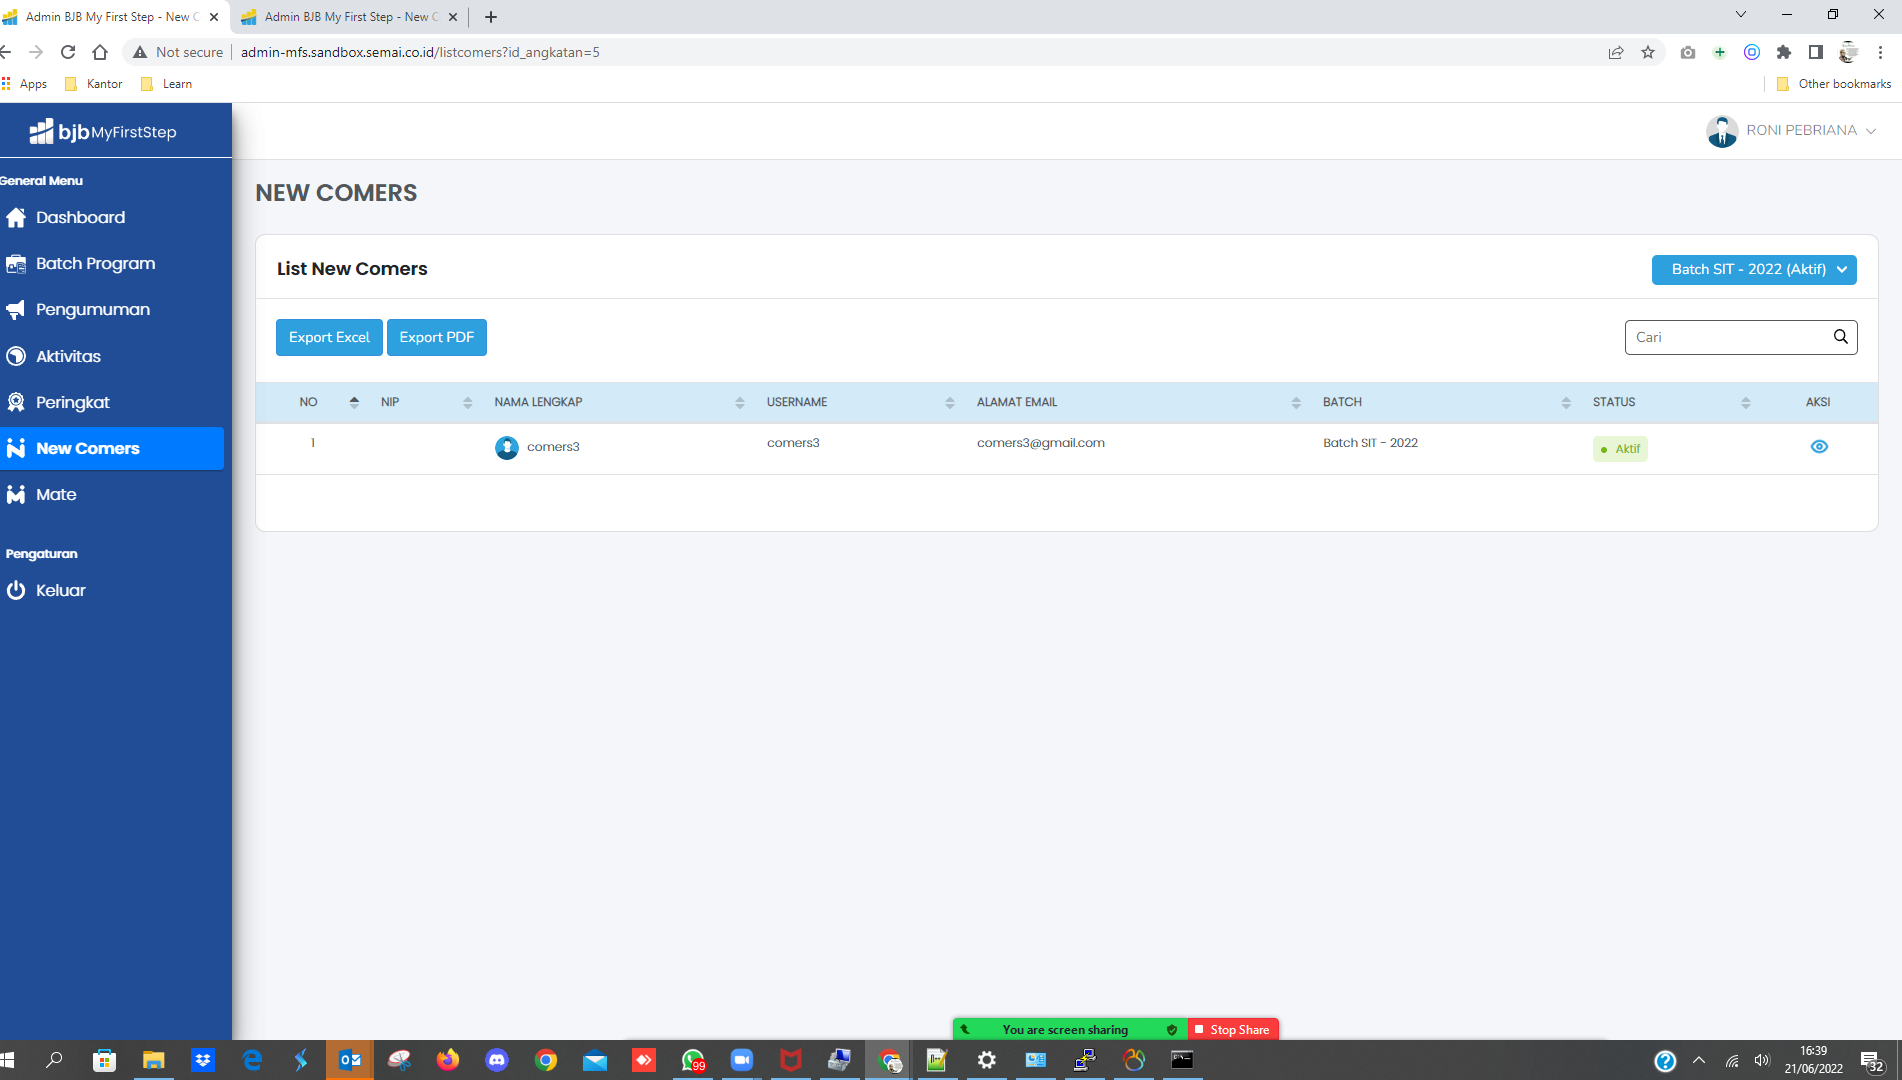Screen dimensions: 1902x1080
Task: Click the address bar URL
Action: pyautogui.click(x=420, y=52)
